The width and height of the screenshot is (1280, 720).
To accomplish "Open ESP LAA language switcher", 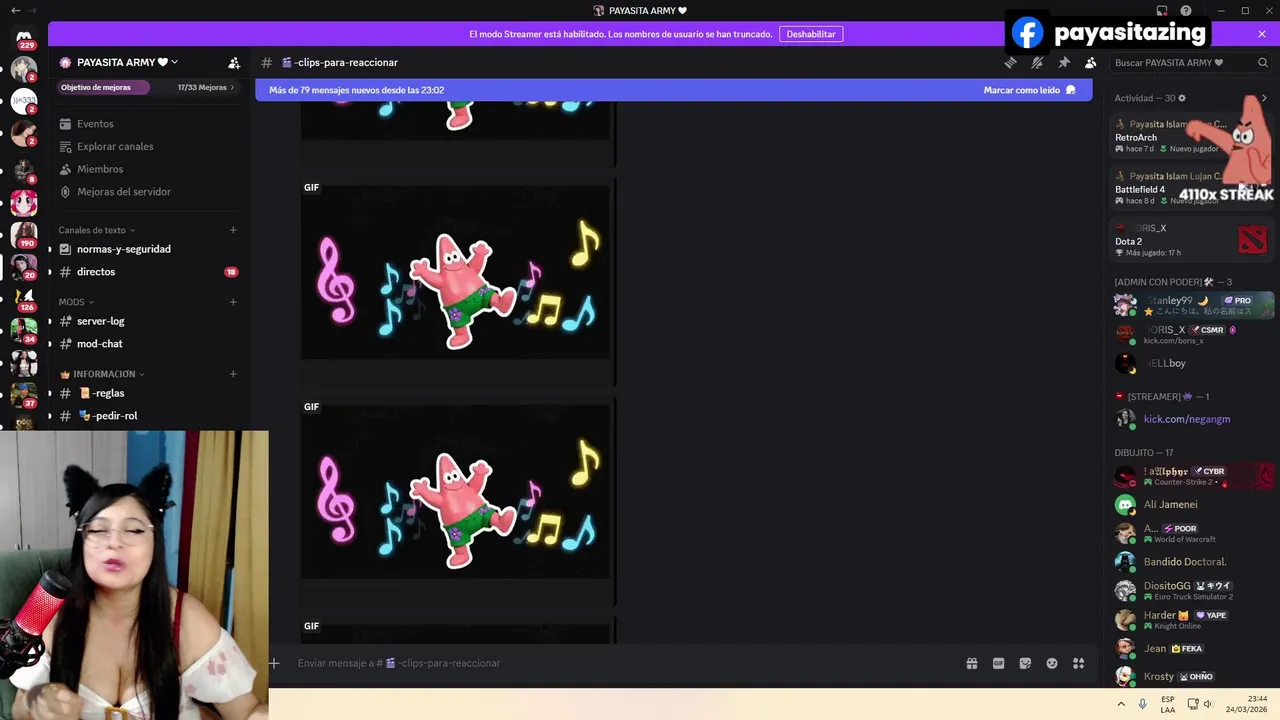I will (x=1168, y=704).
